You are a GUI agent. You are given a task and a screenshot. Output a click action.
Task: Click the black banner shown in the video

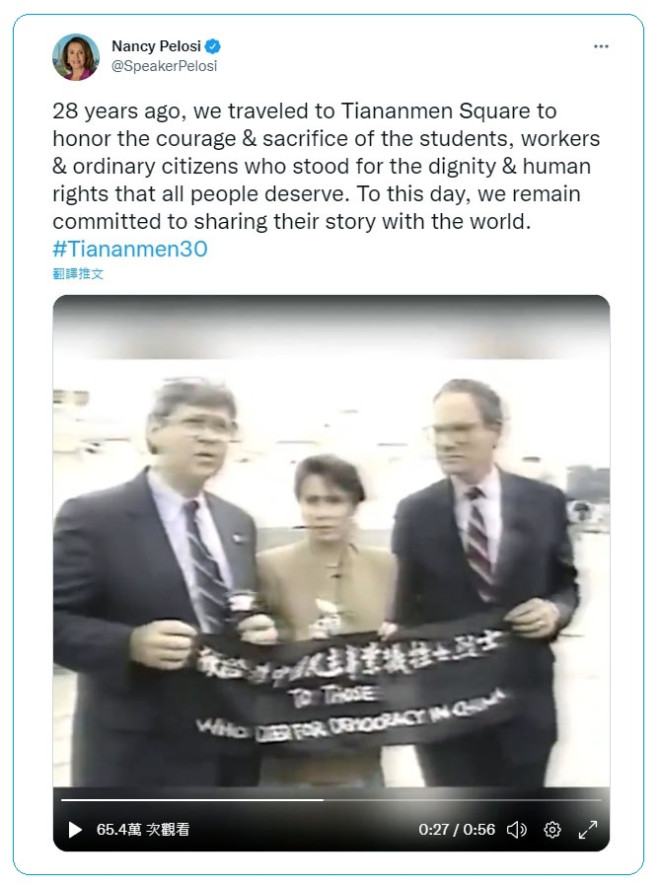350,687
